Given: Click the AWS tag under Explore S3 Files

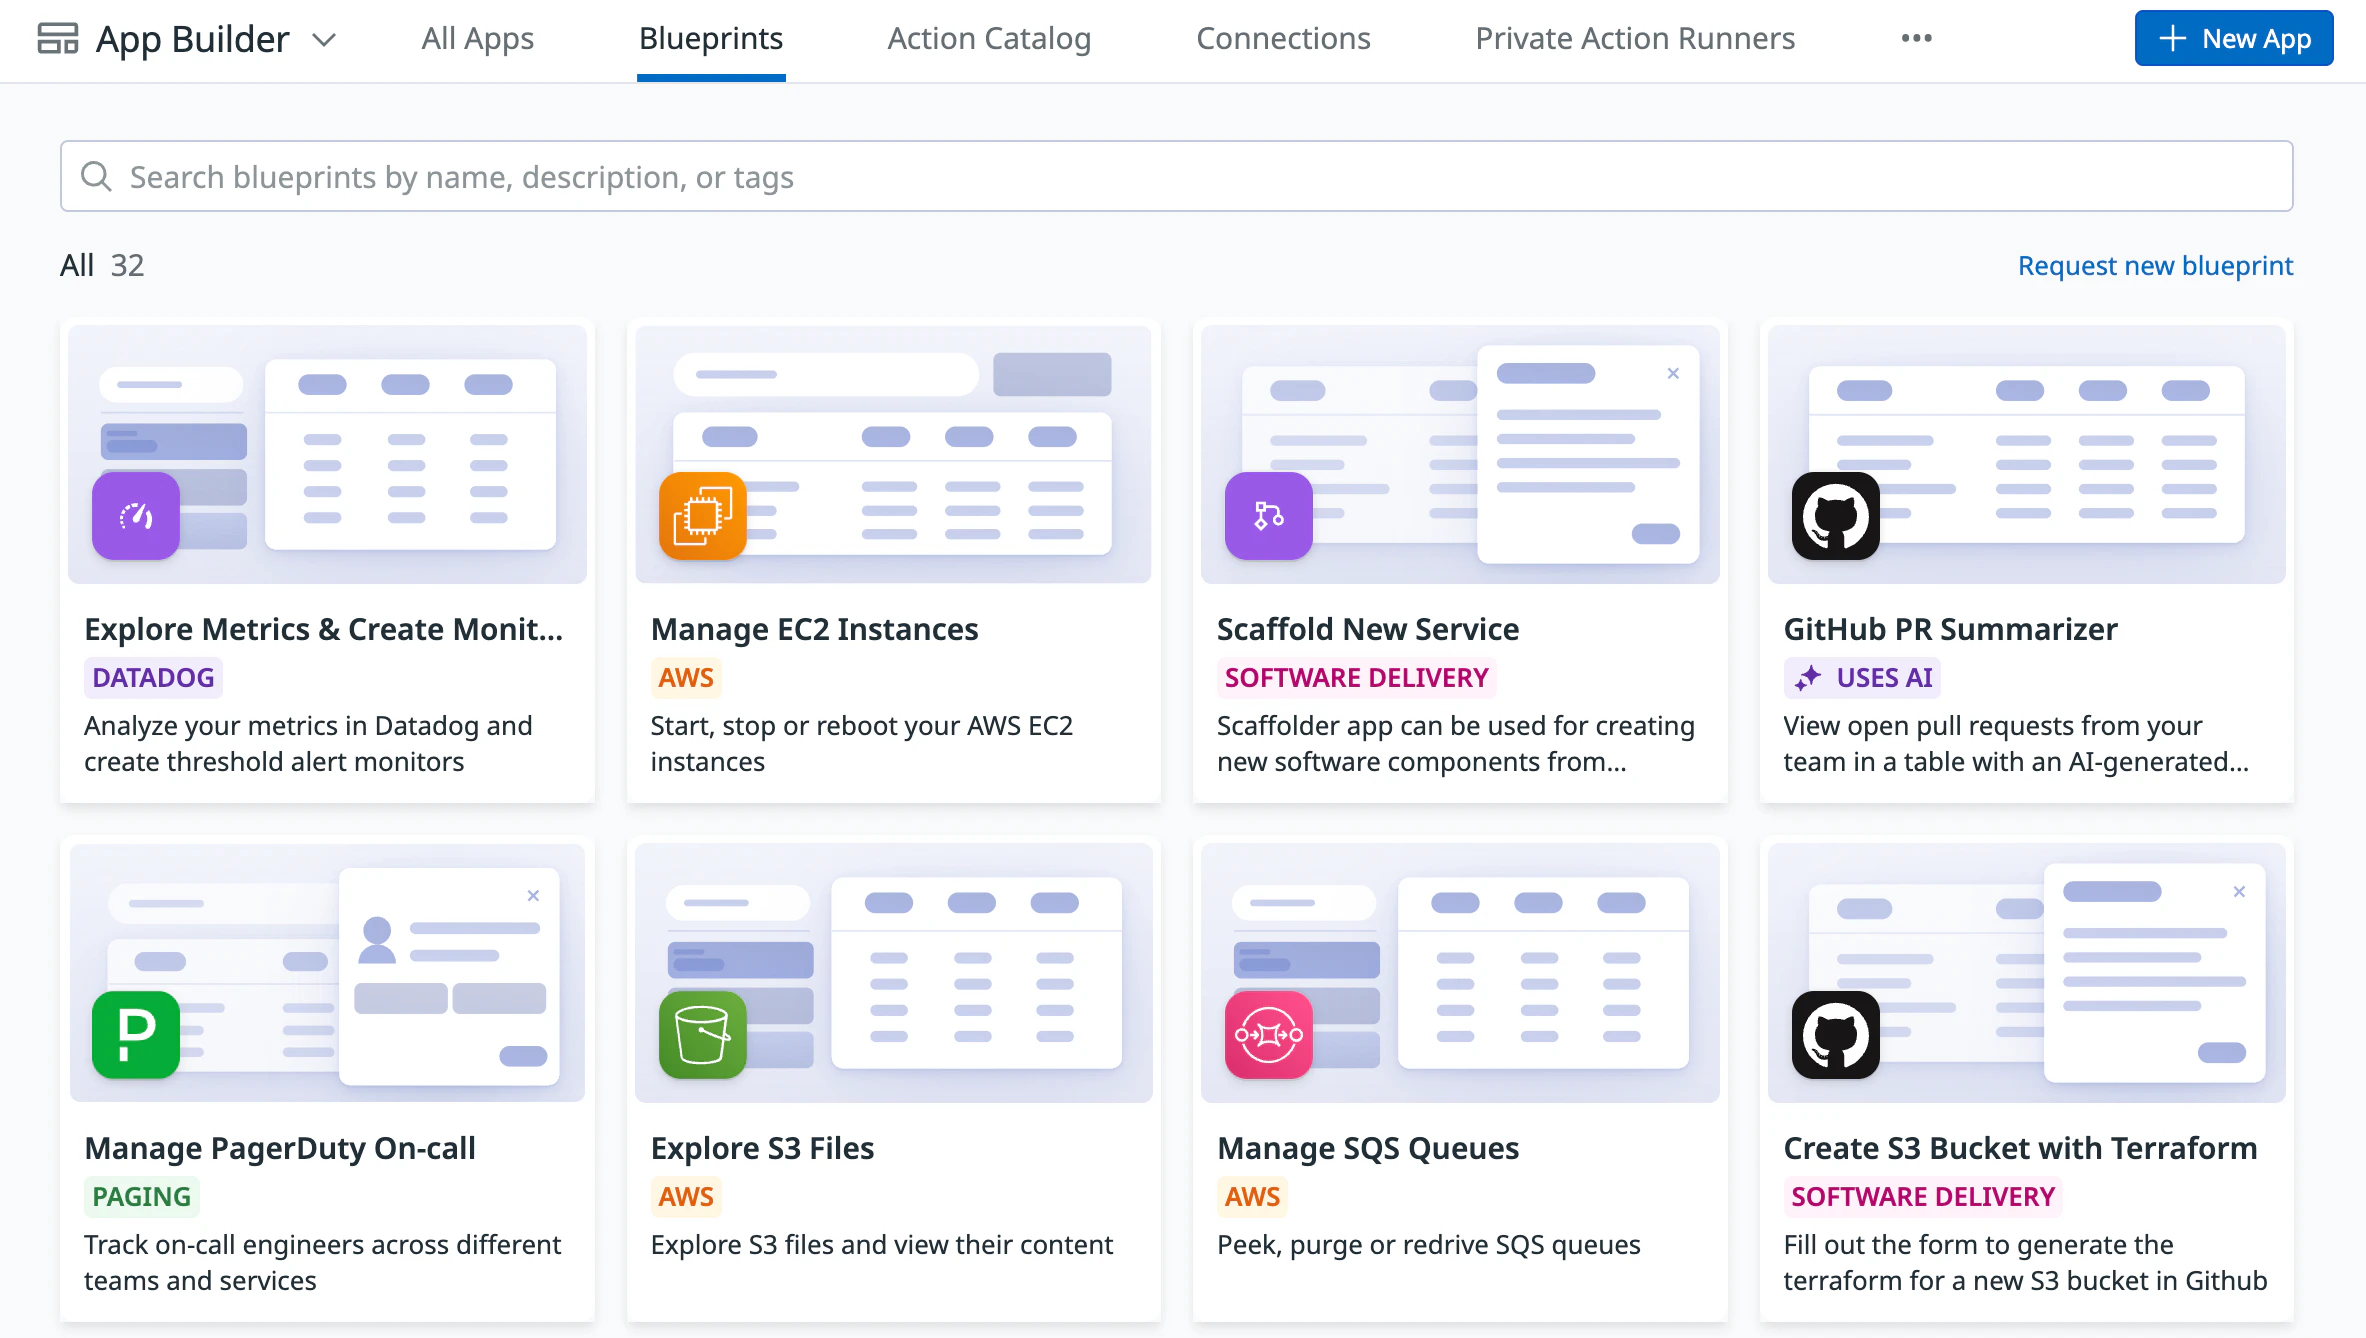Looking at the screenshot, I should pos(686,1197).
